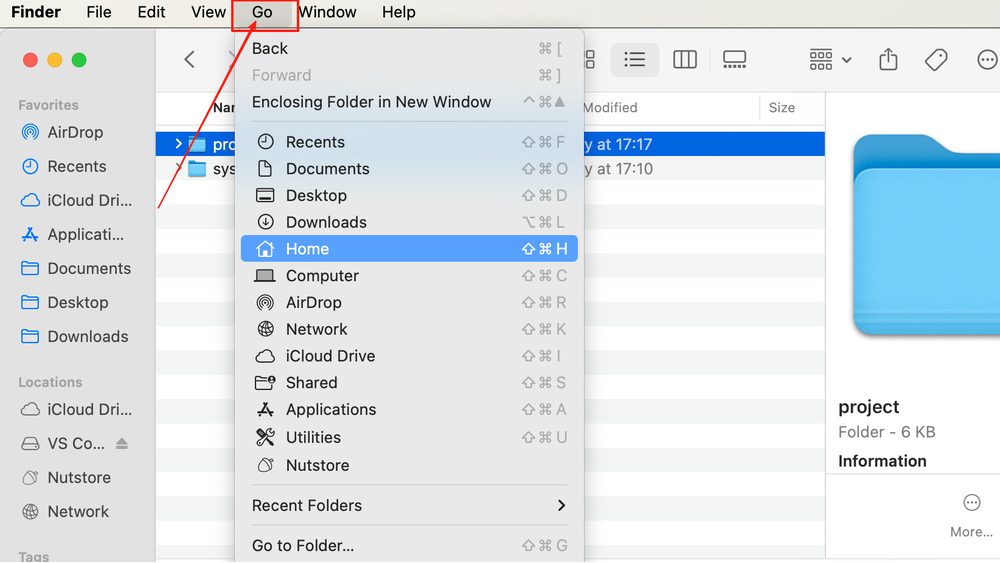Screen dimensions: 1000x563
Task: Click More button in preview pane
Action: [971, 513]
